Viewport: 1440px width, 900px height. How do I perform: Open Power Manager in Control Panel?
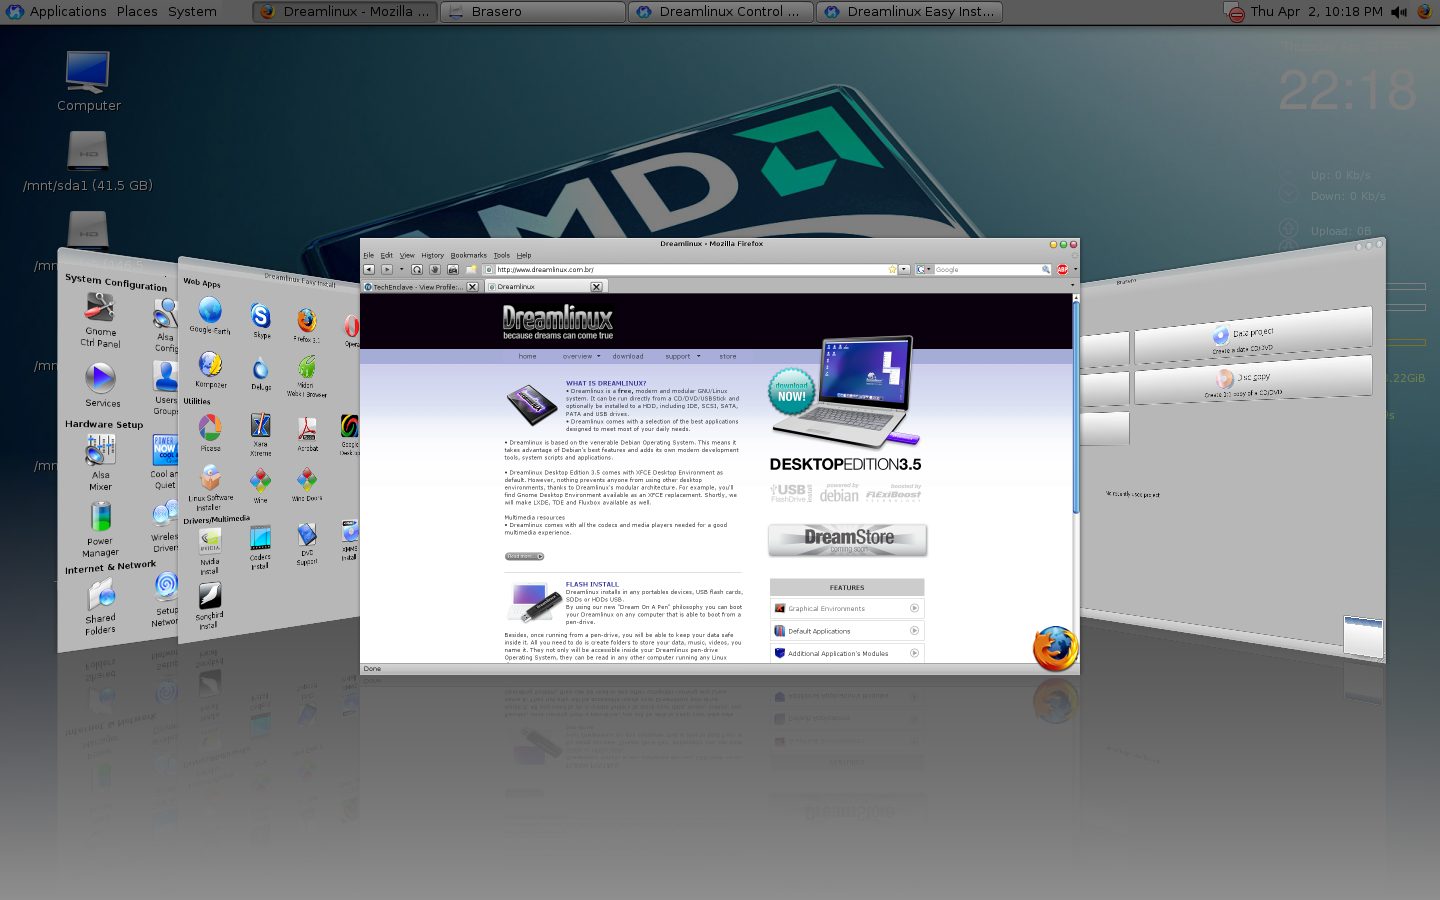(100, 517)
